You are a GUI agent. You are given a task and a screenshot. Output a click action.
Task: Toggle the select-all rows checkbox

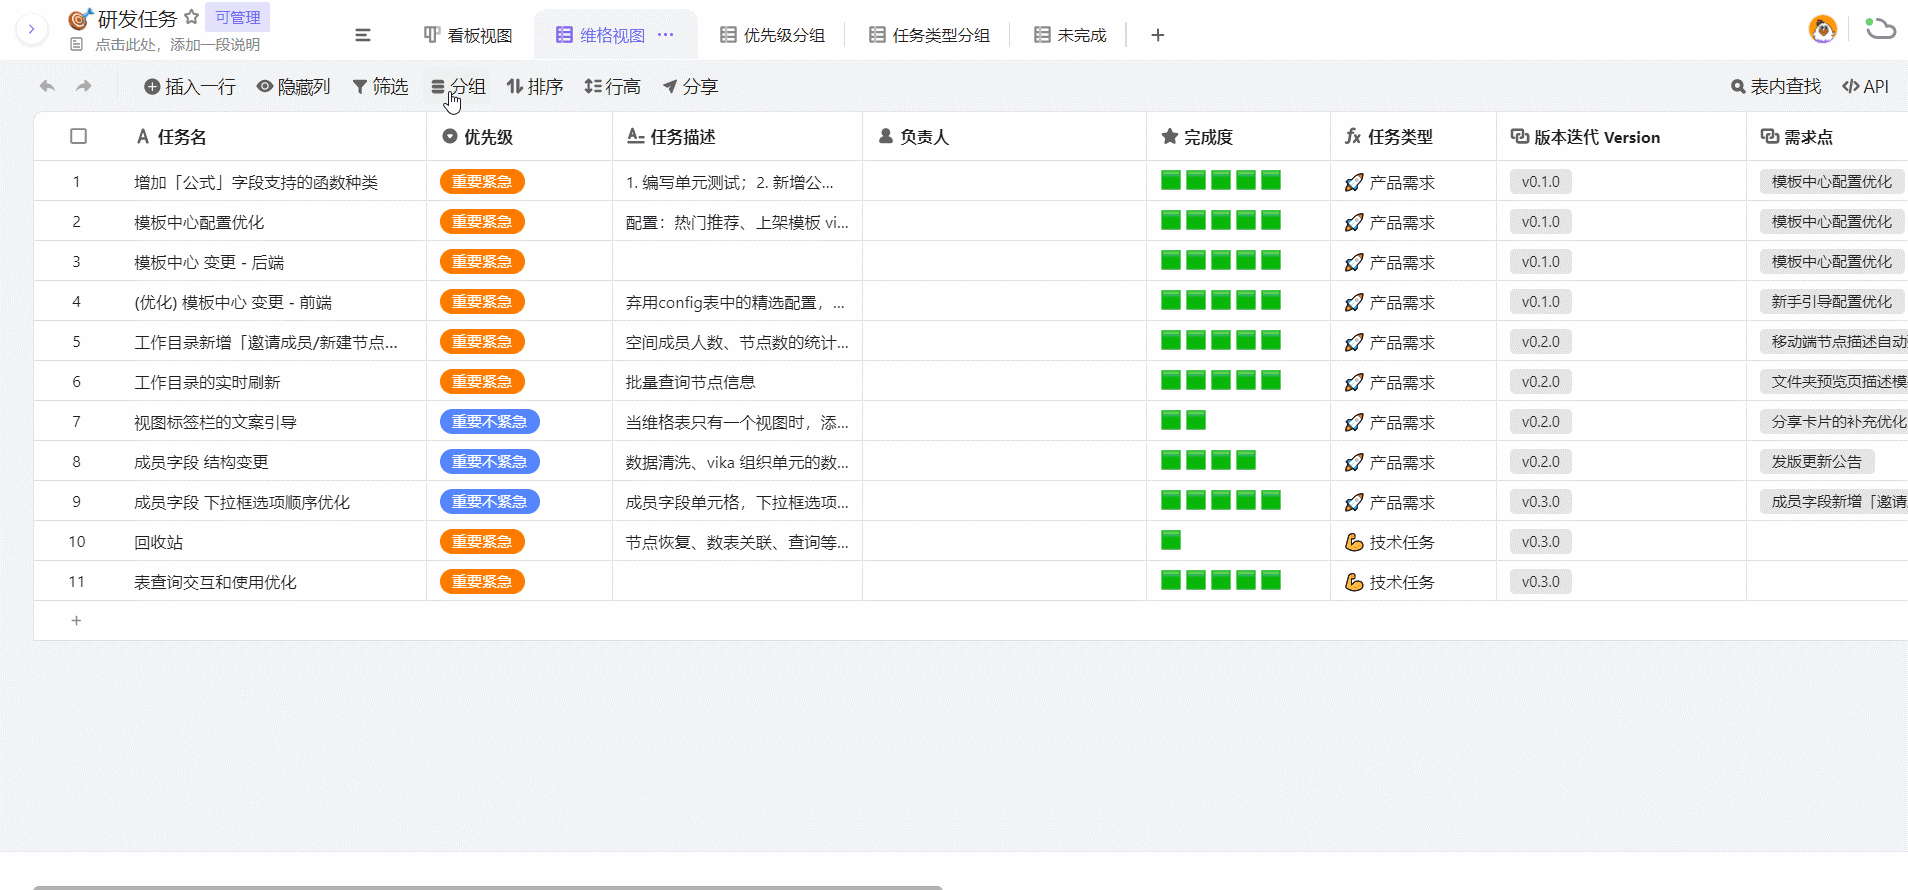tap(78, 136)
